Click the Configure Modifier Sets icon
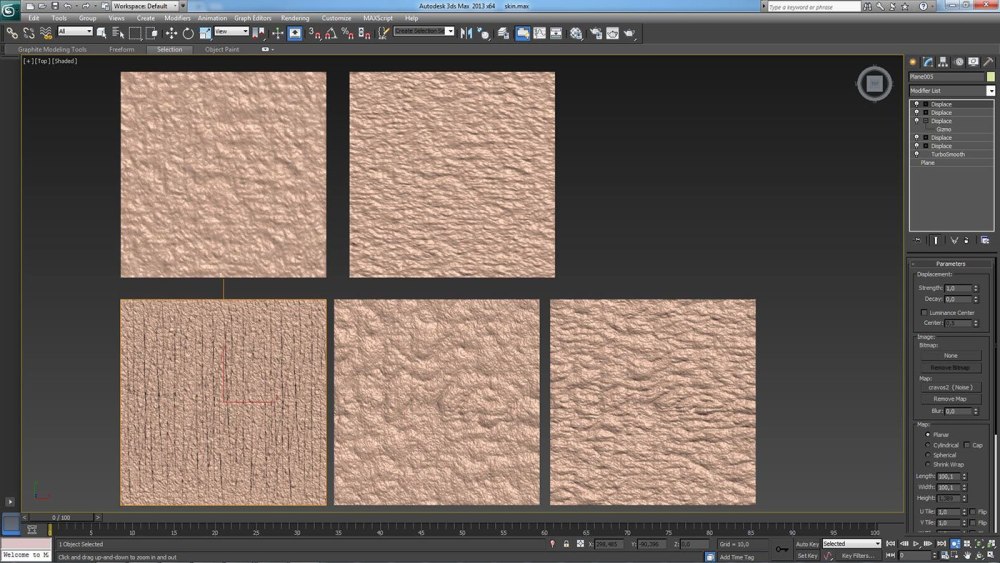1000x563 pixels. (x=985, y=240)
